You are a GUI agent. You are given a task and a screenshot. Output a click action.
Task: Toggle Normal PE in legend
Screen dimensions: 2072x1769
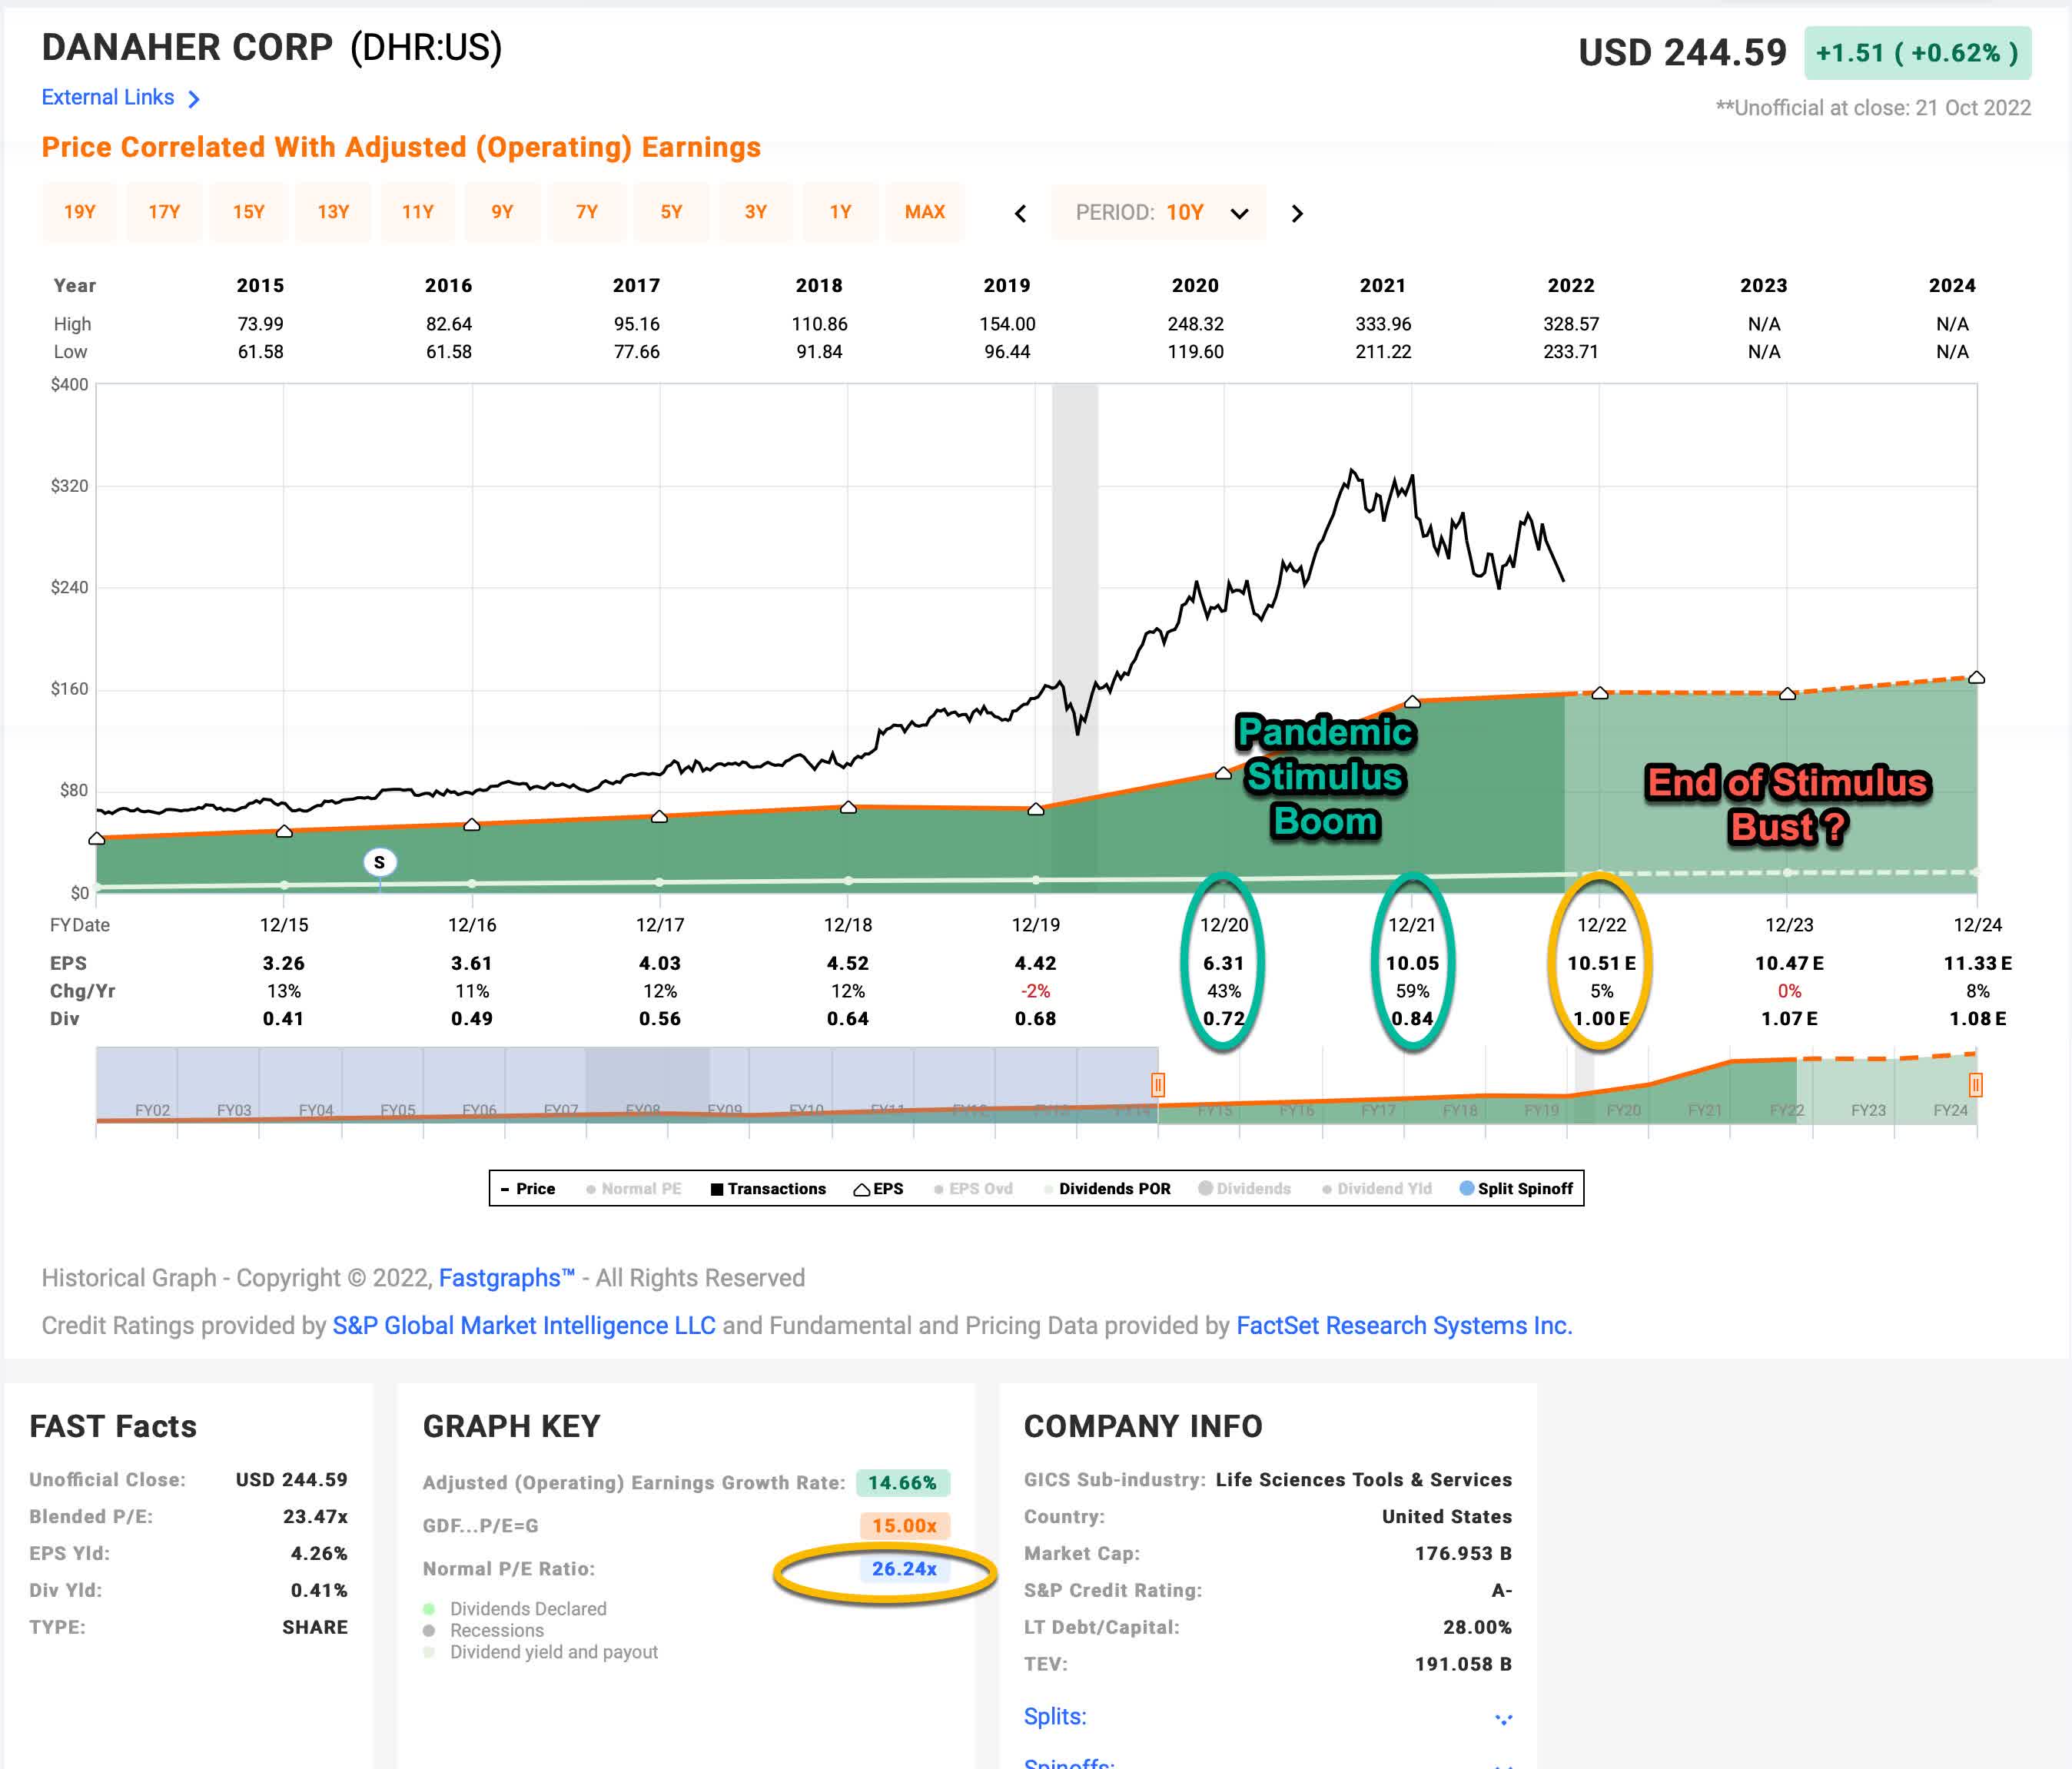pyautogui.click(x=634, y=1188)
